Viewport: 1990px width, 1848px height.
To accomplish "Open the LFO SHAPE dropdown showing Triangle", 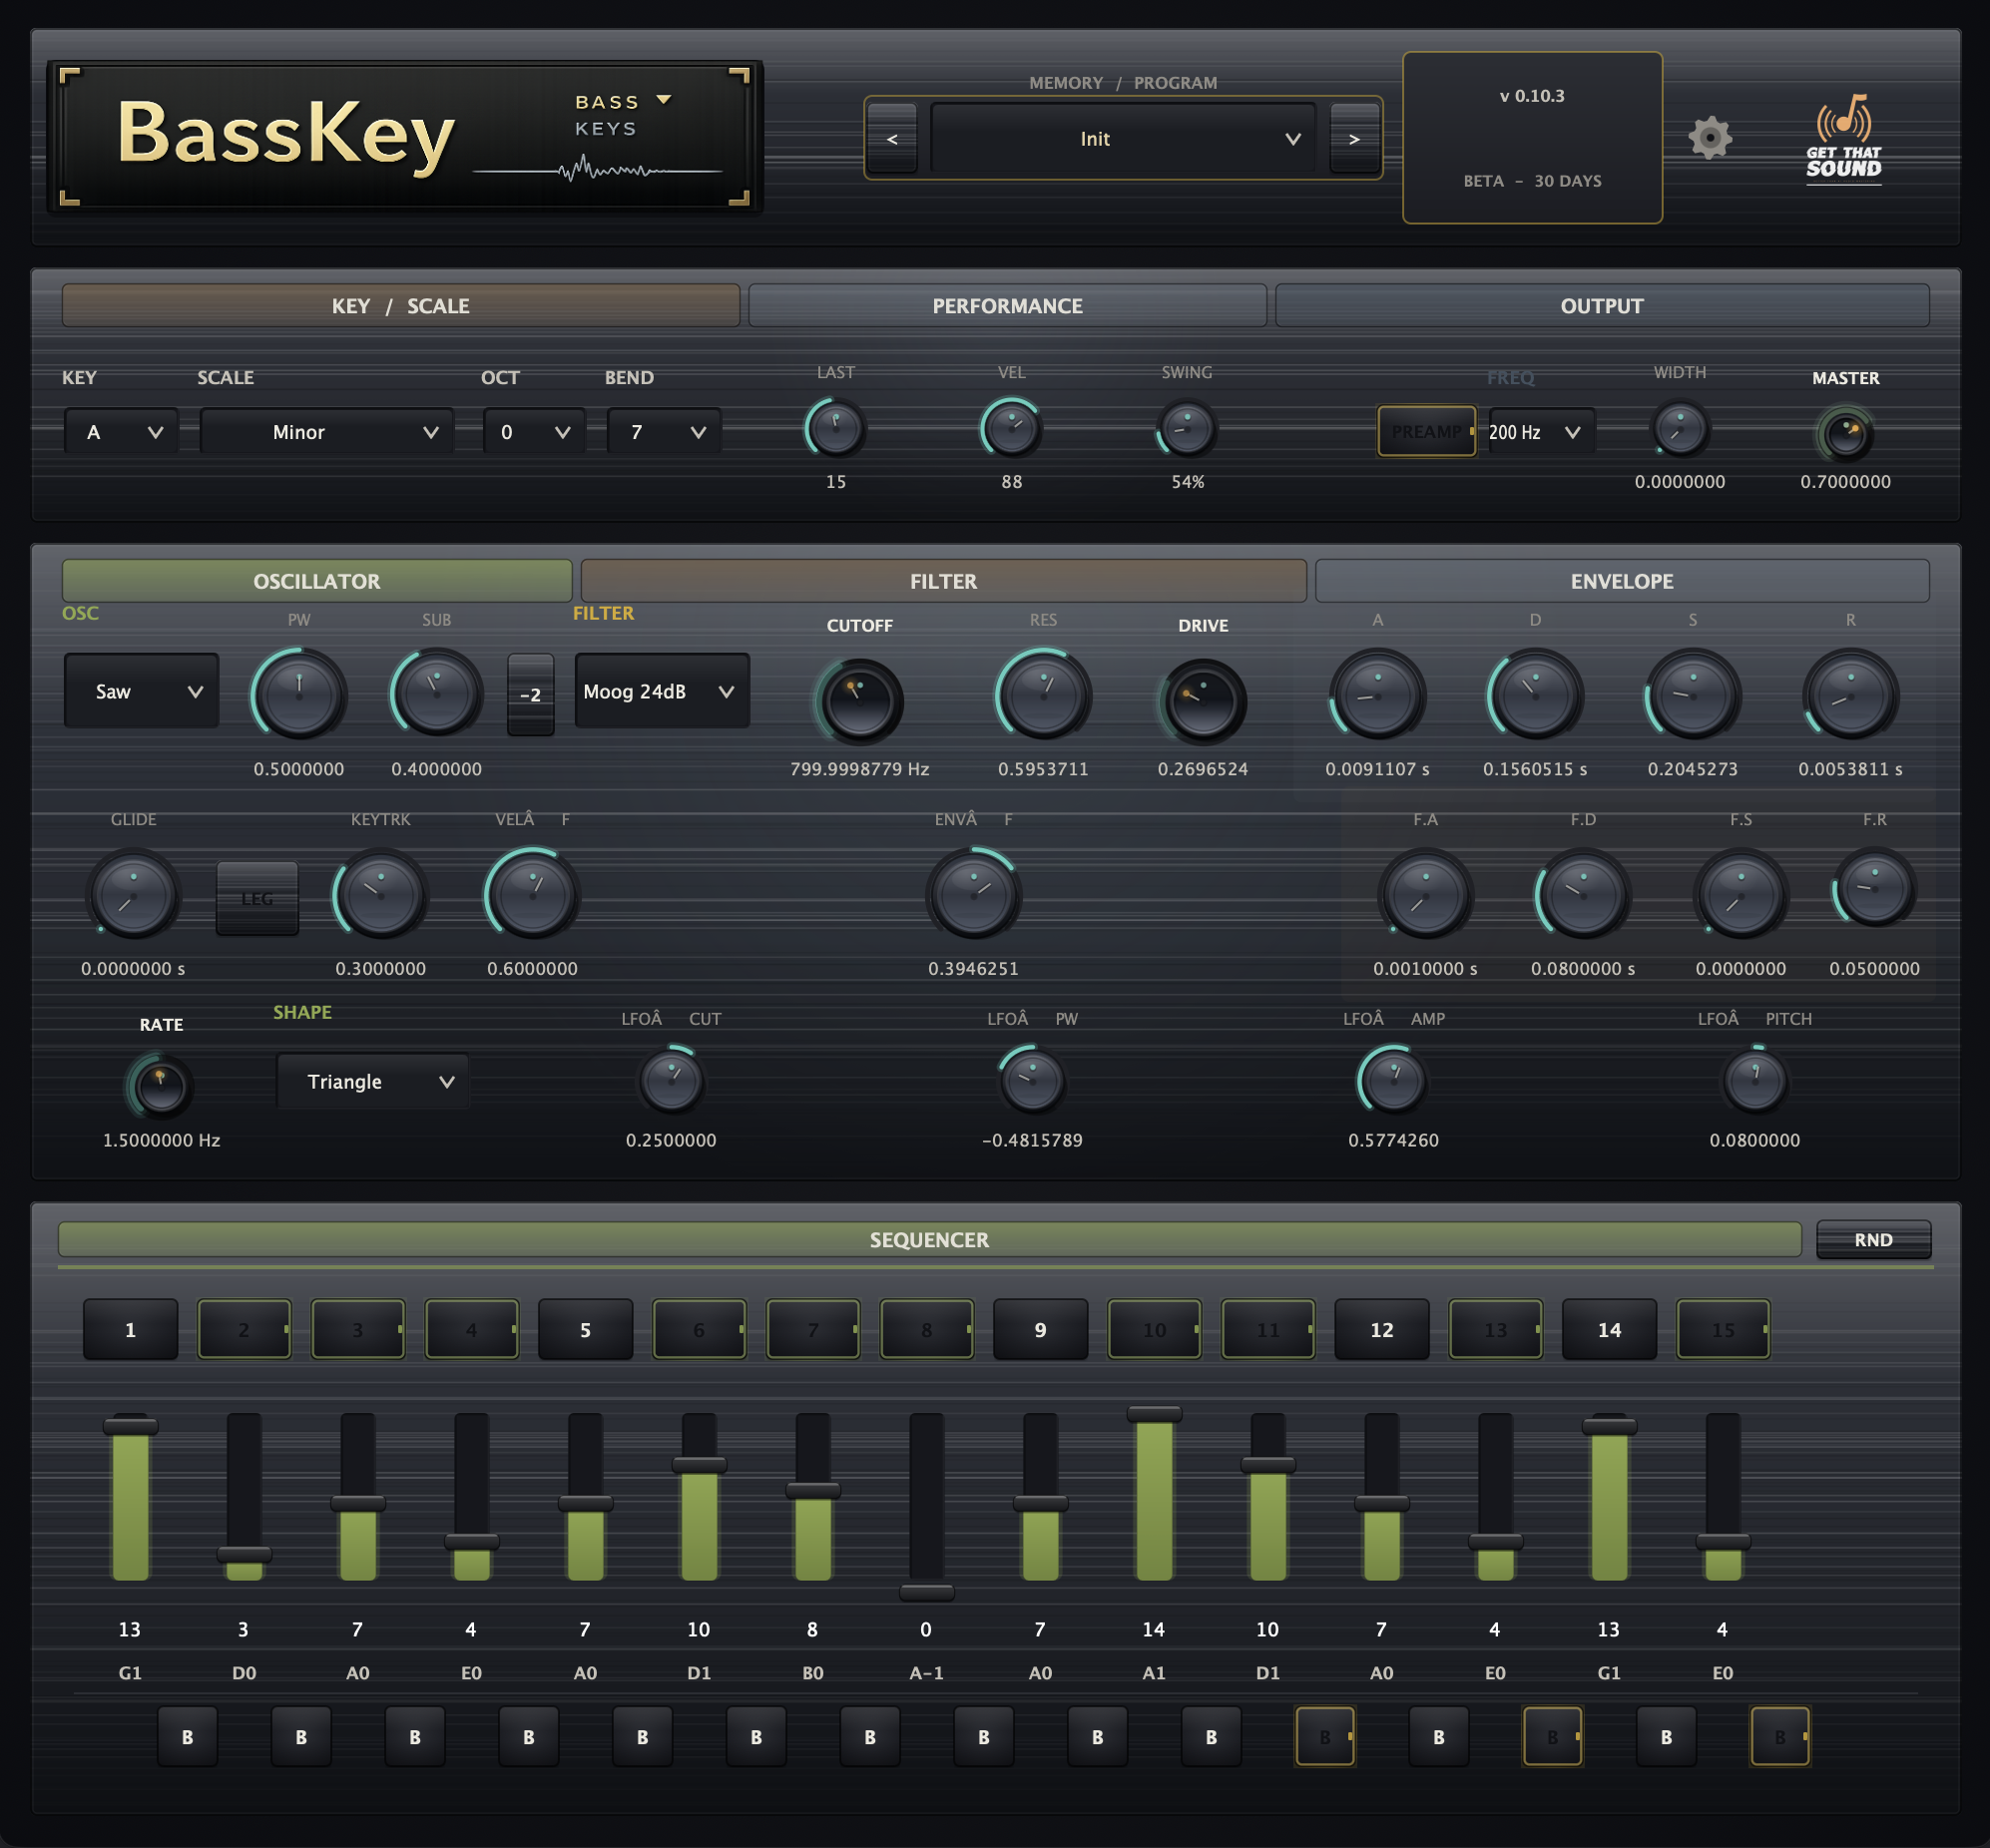I will [x=373, y=1081].
